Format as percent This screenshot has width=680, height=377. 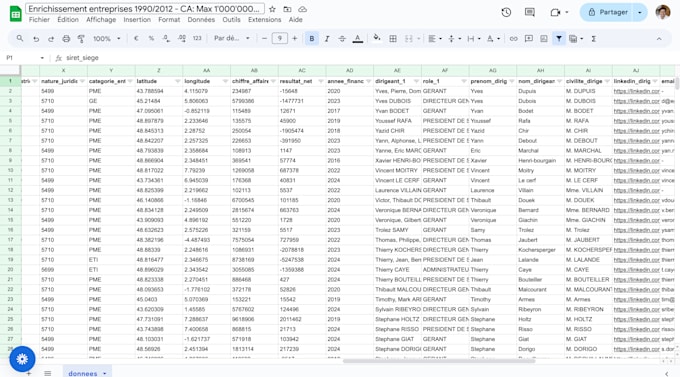point(151,39)
